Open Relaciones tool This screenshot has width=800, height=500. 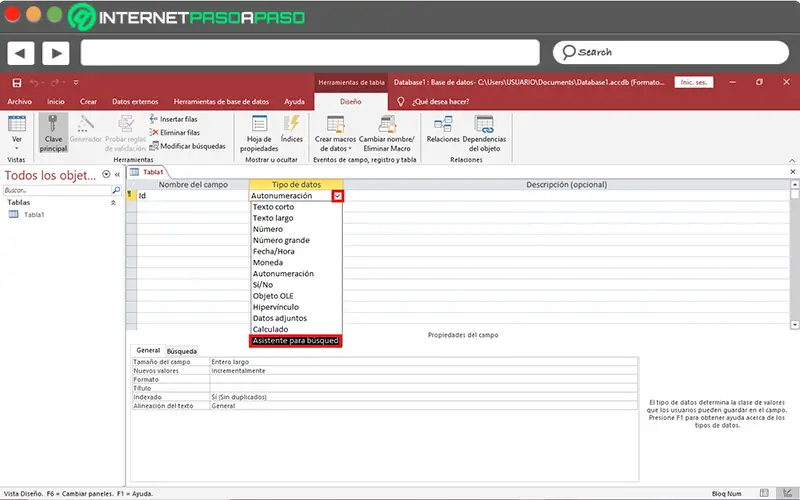[x=443, y=129]
